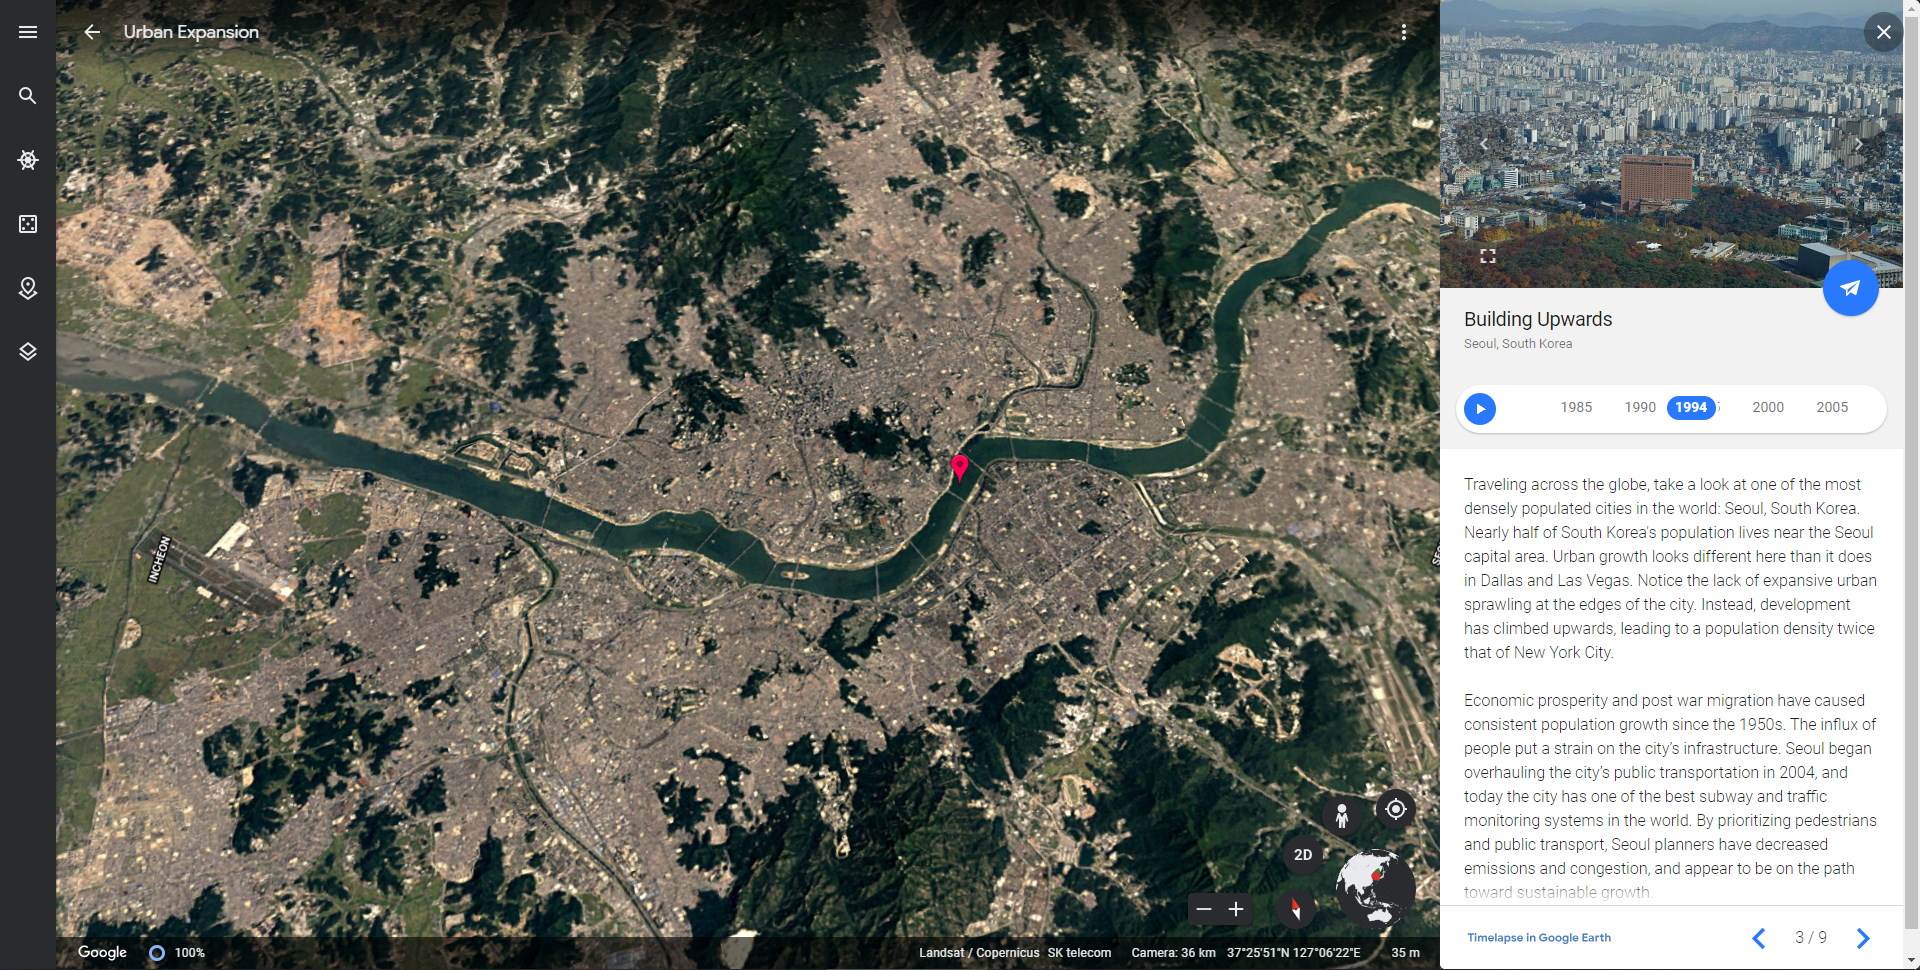Toggle selected year to 2005
Screen dimensions: 1920x970
1832,407
